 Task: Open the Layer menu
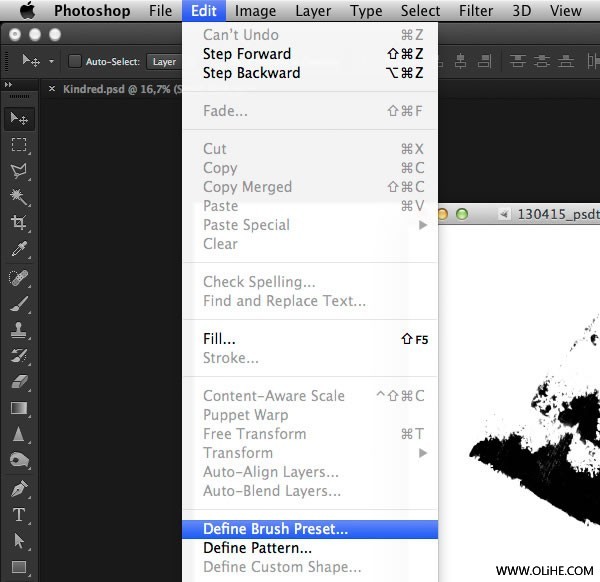tap(313, 11)
